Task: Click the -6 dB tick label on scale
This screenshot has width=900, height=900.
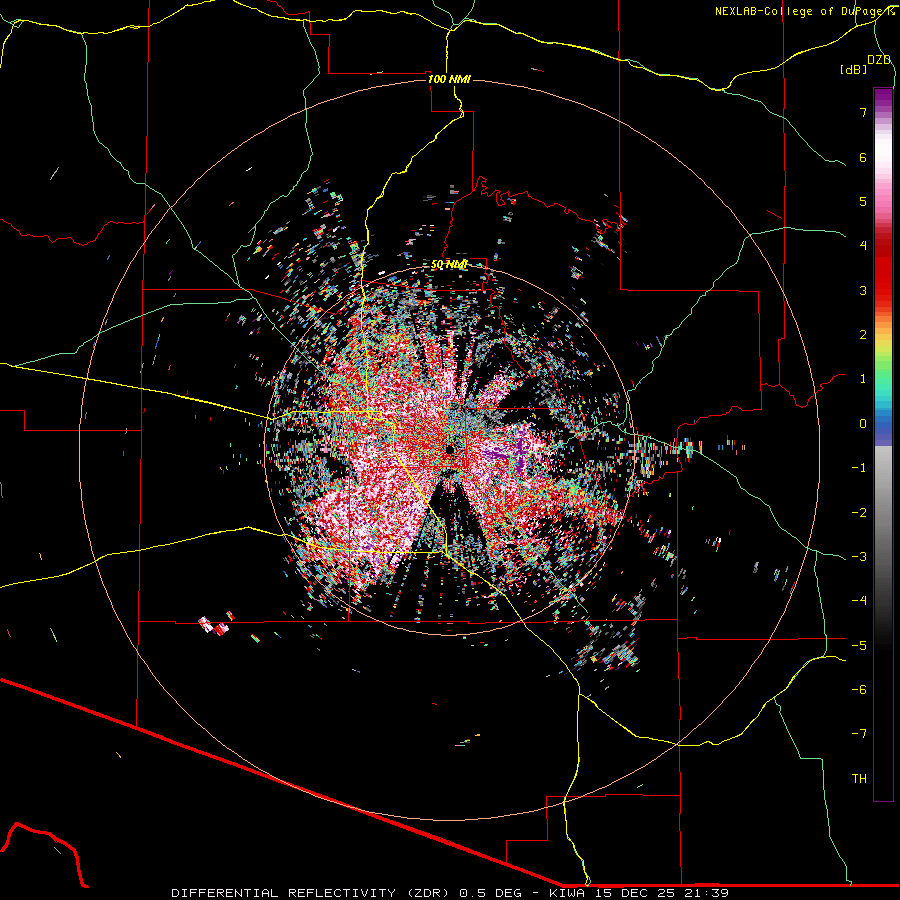Action: tap(859, 689)
